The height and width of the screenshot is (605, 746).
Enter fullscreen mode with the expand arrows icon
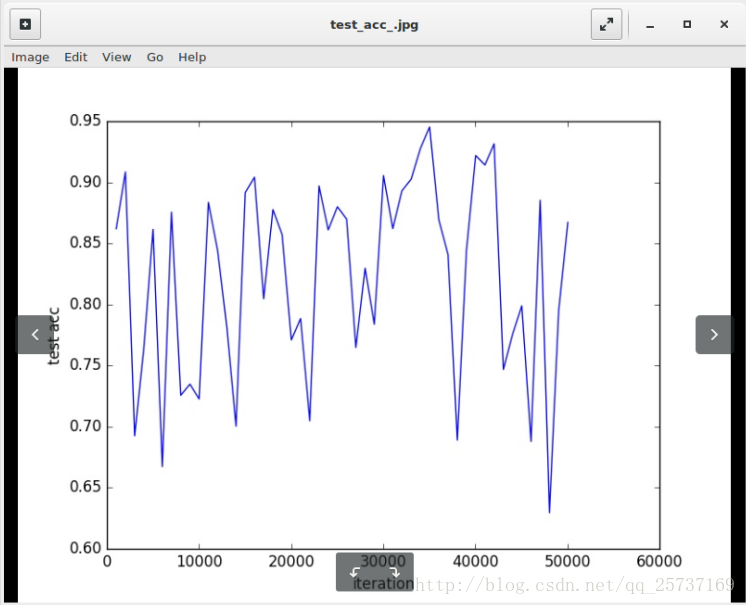[606, 24]
